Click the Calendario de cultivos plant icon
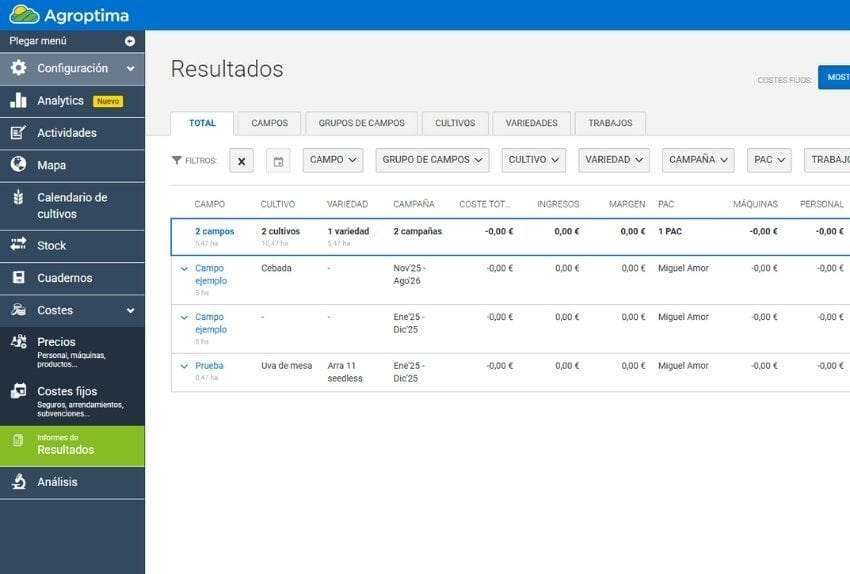The height and width of the screenshot is (574, 850). (18, 197)
